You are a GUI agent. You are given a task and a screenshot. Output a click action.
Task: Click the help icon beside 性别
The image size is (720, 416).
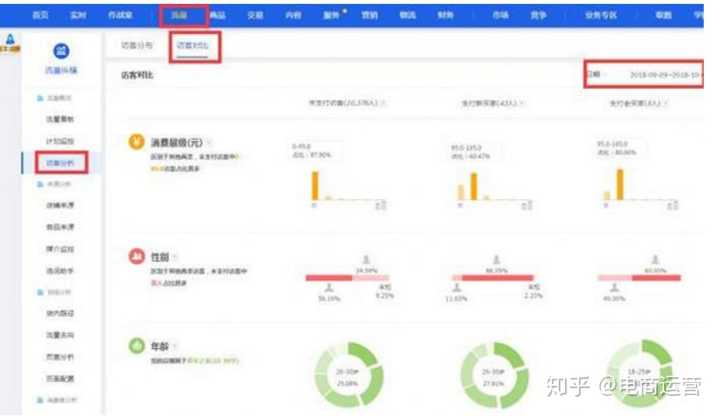tap(176, 257)
